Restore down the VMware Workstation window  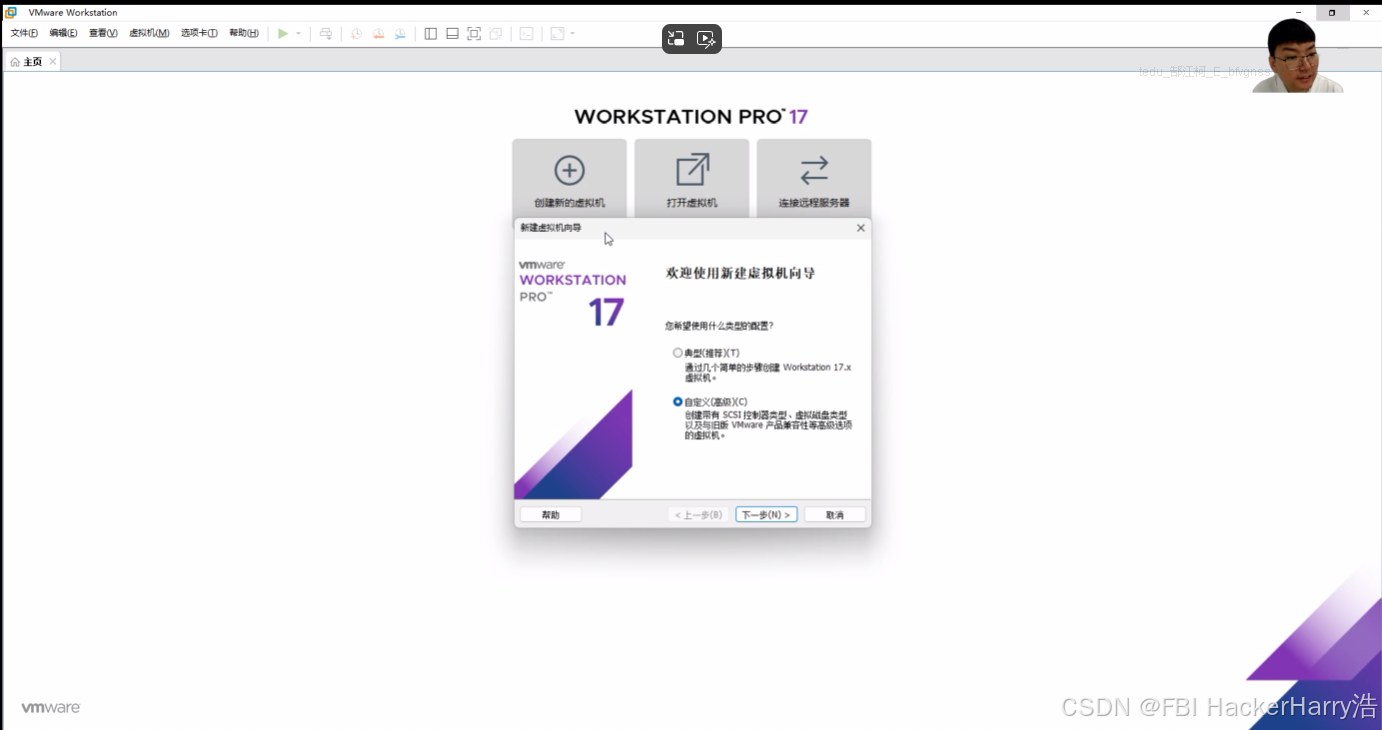click(x=1332, y=12)
